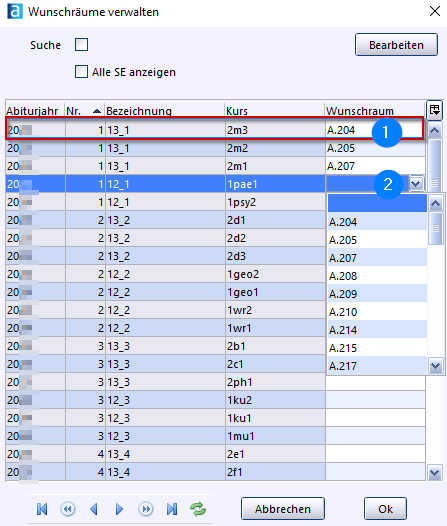Image resolution: width=447 pixels, height=526 pixels.
Task: Pick A.207 from the dropdown list
Action: tap(377, 258)
